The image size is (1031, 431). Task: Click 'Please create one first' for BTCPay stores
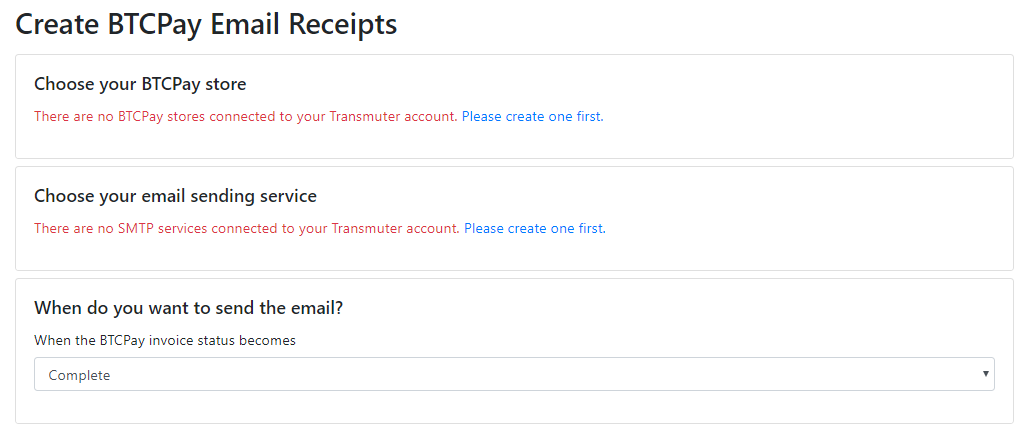click(x=533, y=117)
